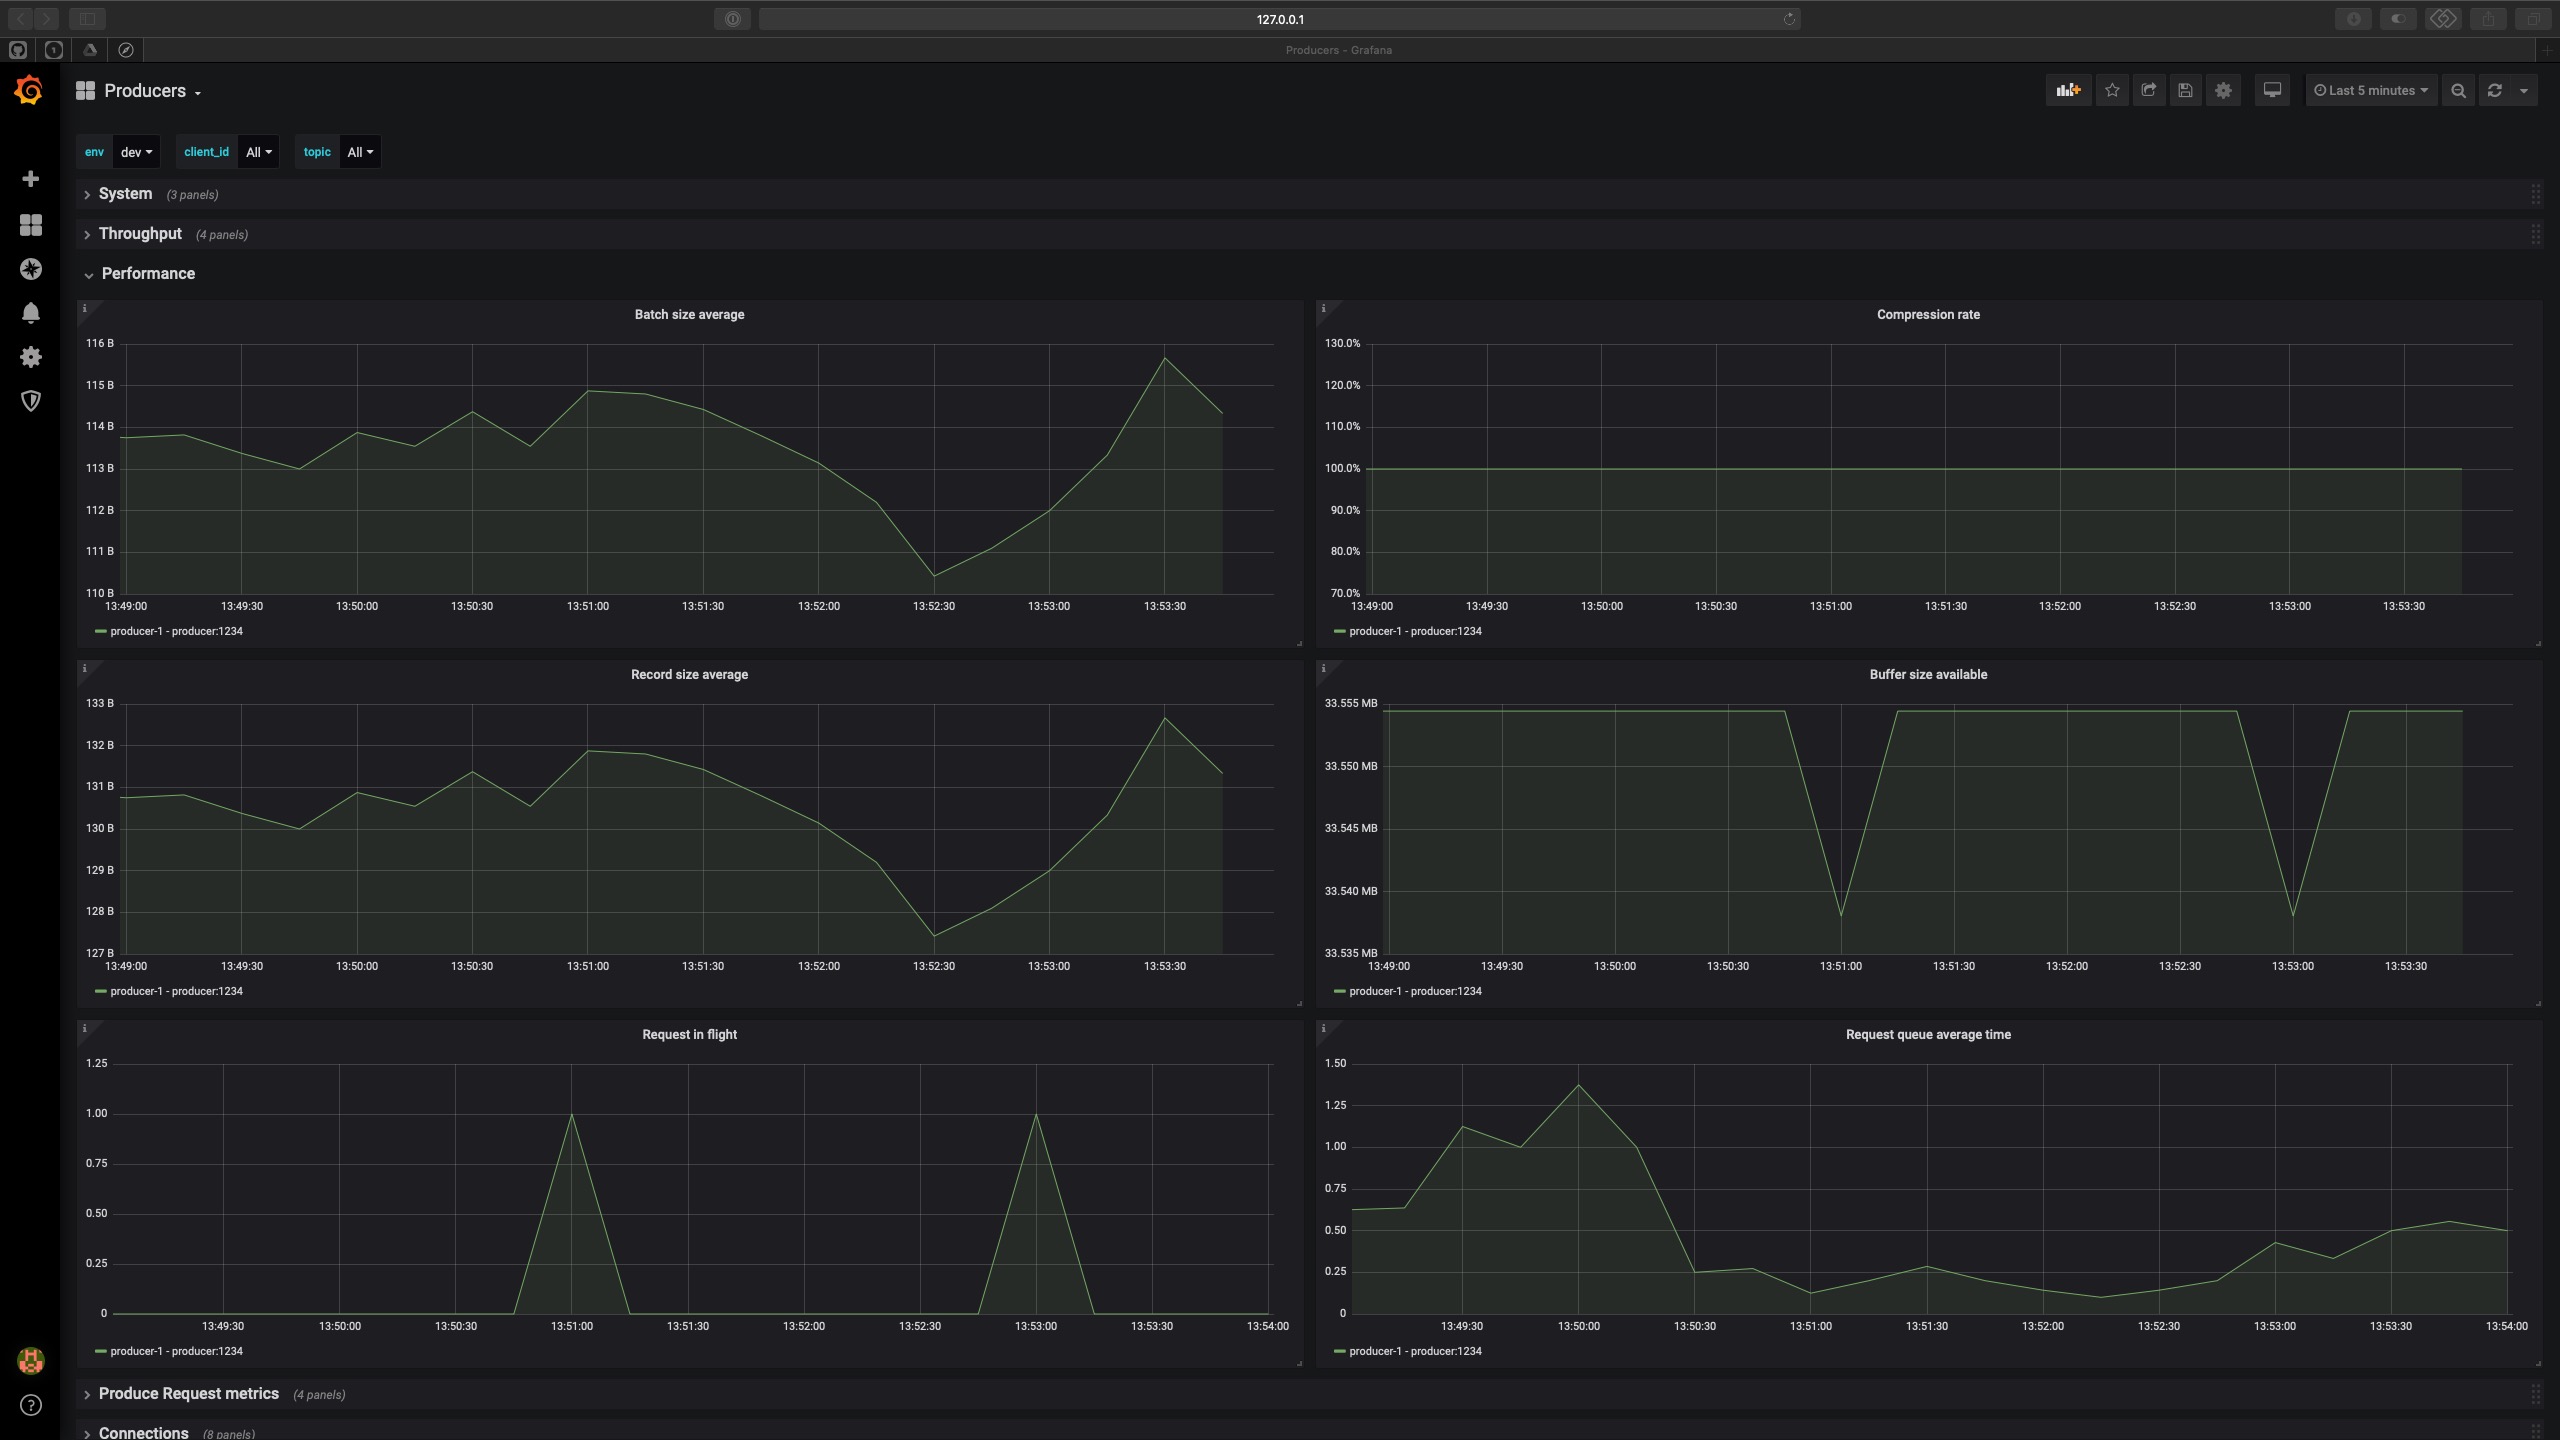The width and height of the screenshot is (2560, 1440).
Task: Cycle view mode with monitor icon
Action: click(2272, 91)
